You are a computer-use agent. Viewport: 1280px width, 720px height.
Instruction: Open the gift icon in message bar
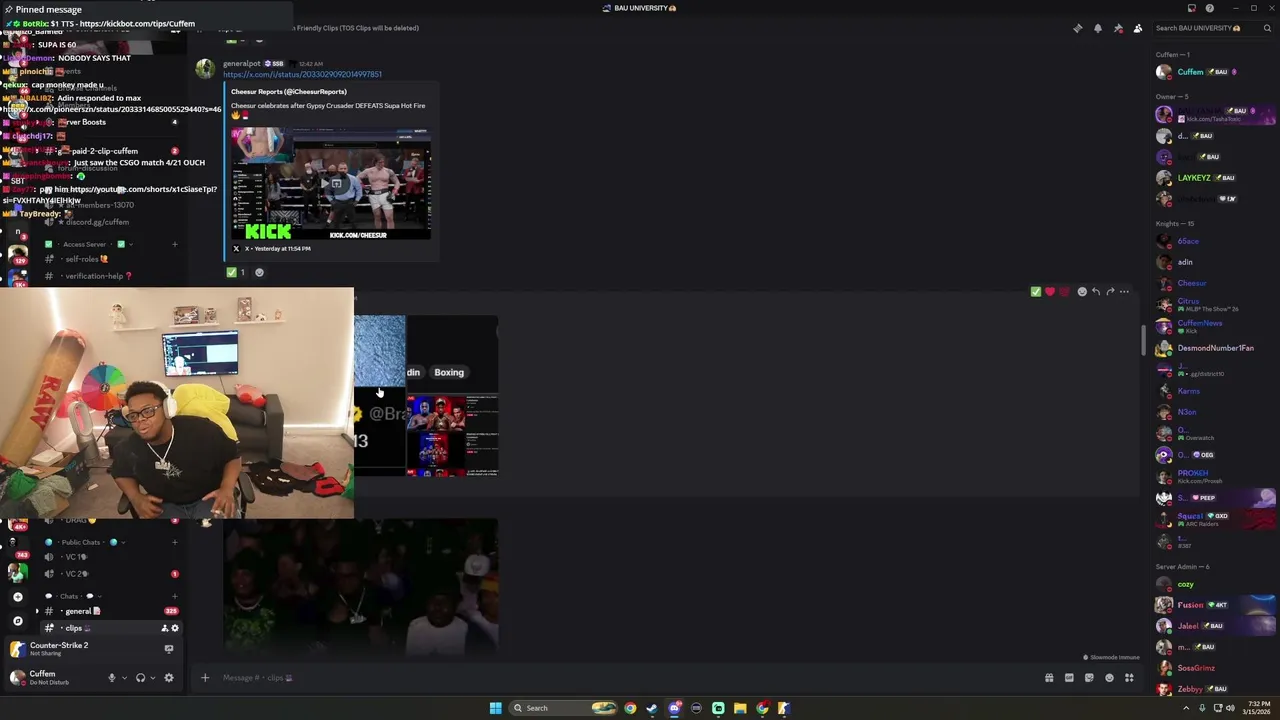pos(1049,678)
